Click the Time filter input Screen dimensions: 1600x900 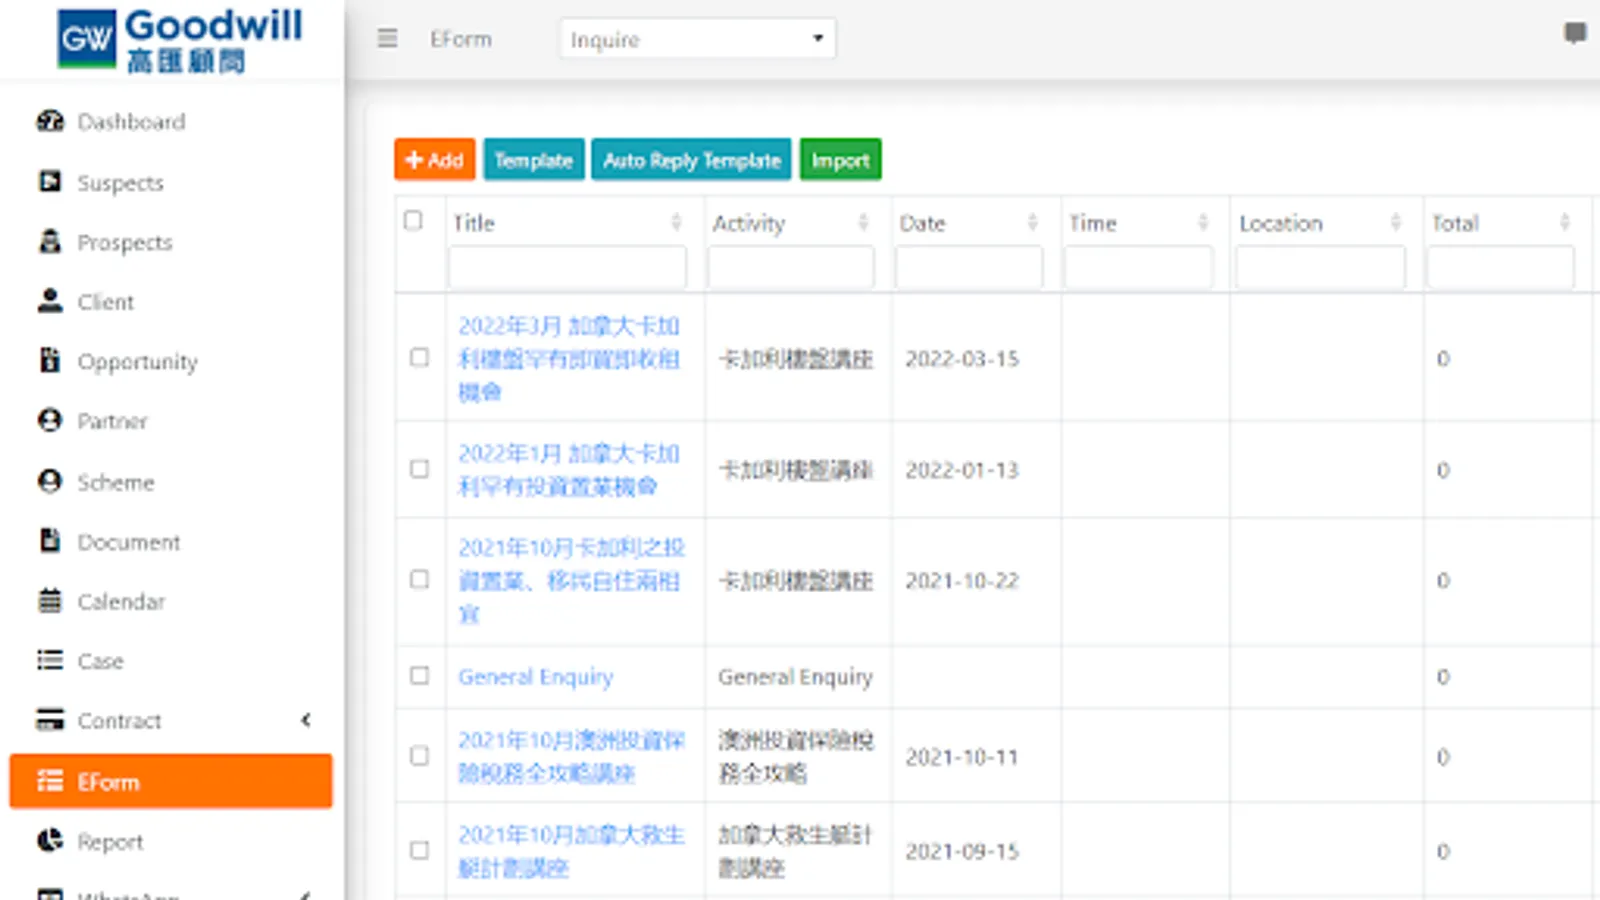(1138, 267)
